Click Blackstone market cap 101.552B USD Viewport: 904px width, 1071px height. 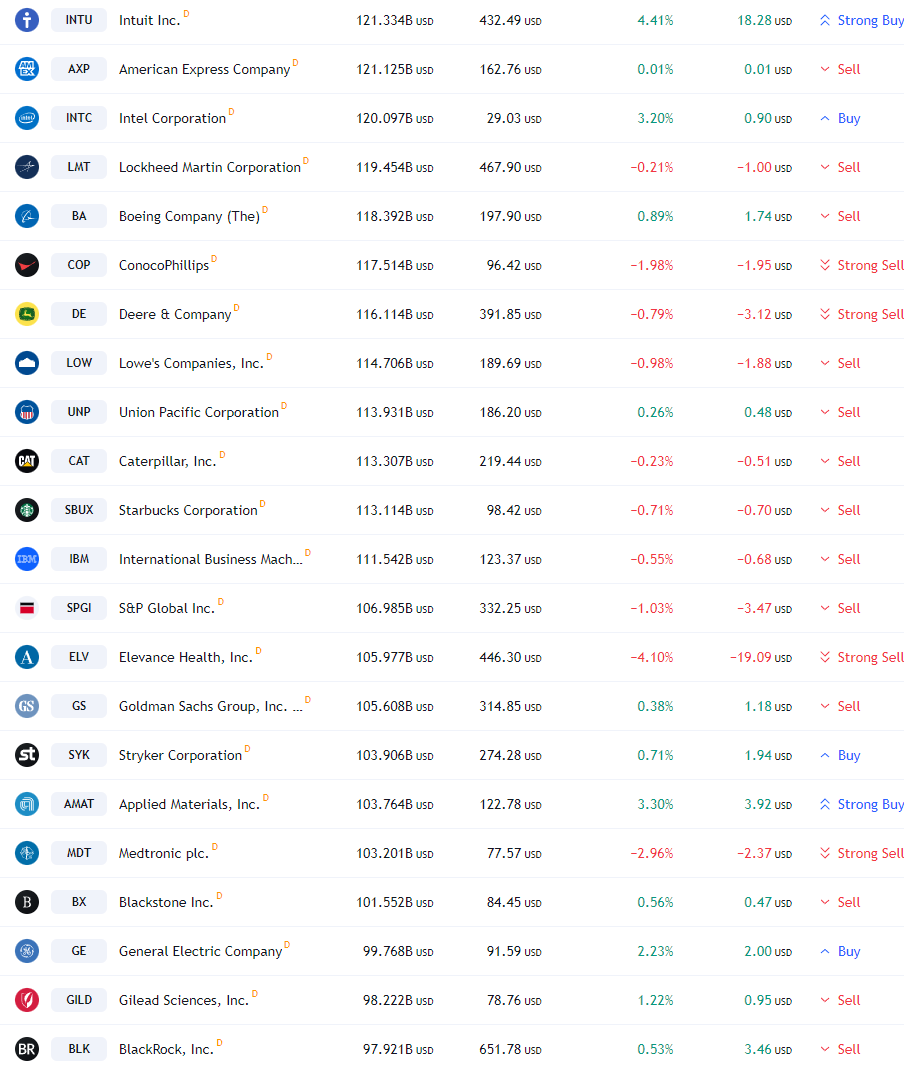395,902
